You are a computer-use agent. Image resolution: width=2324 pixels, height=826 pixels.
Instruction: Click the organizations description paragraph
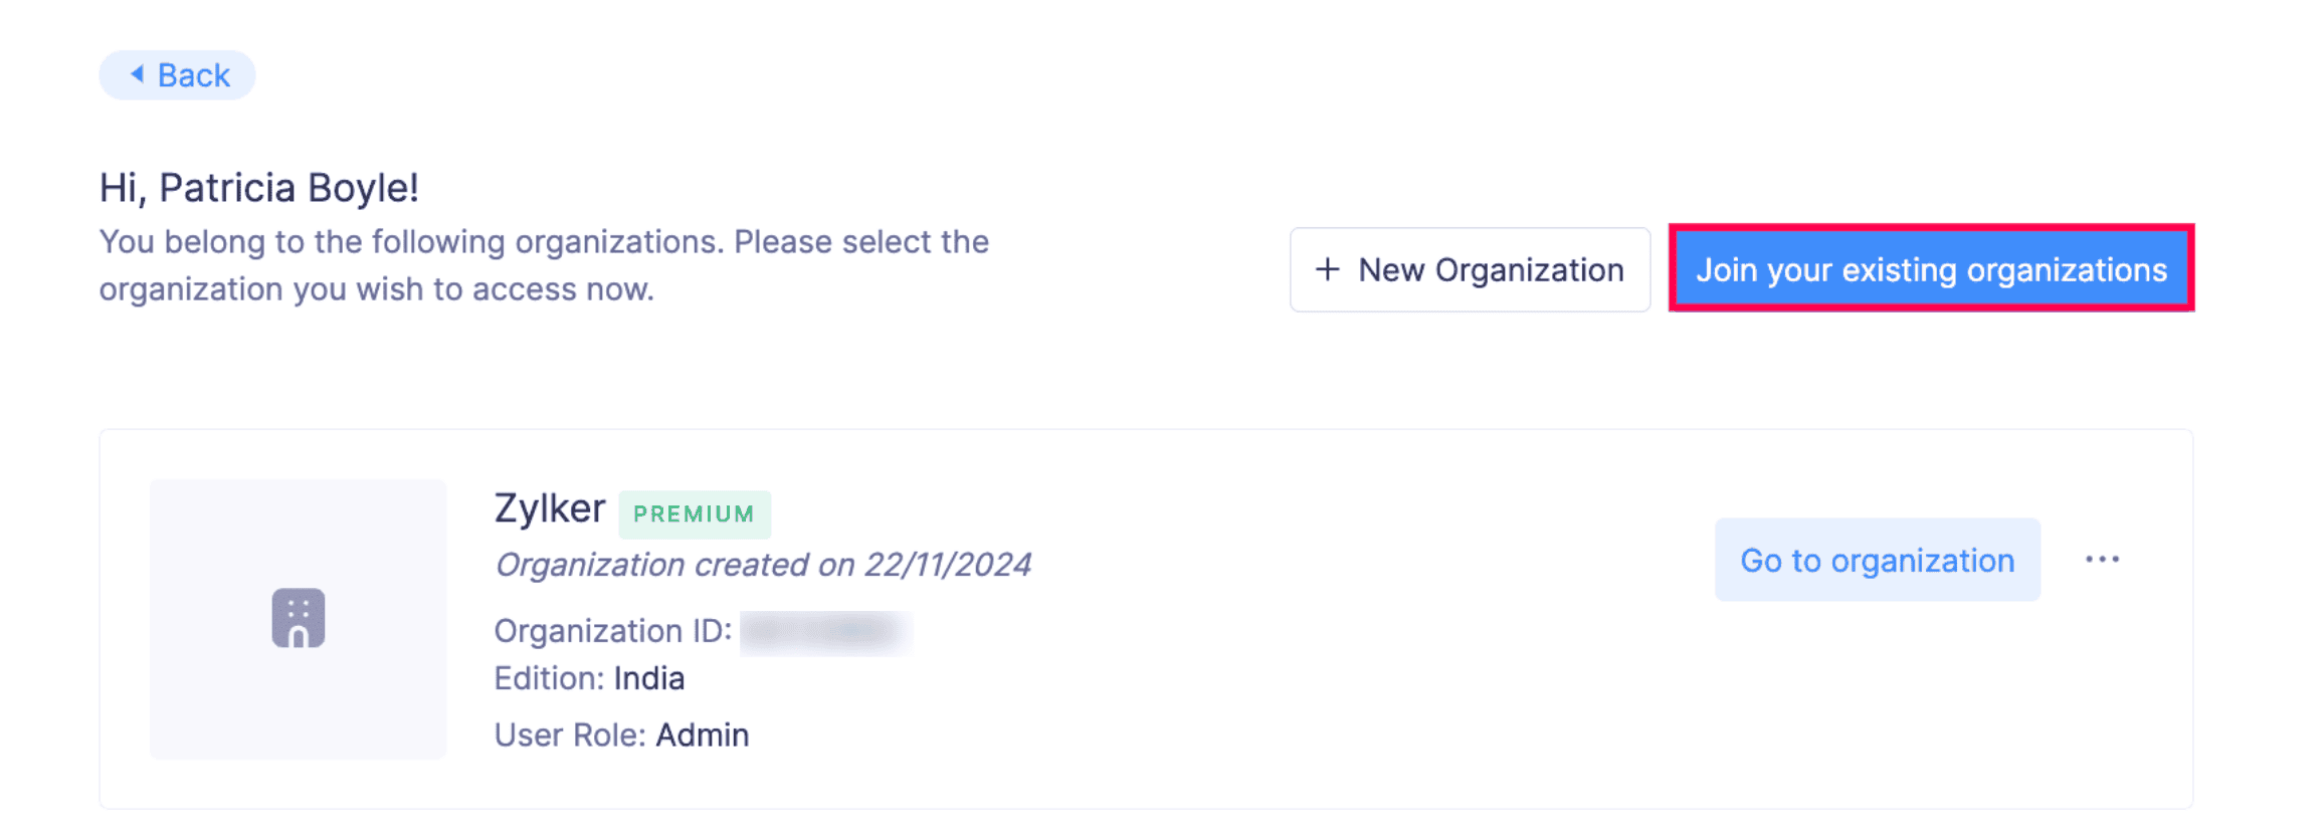tap(543, 266)
